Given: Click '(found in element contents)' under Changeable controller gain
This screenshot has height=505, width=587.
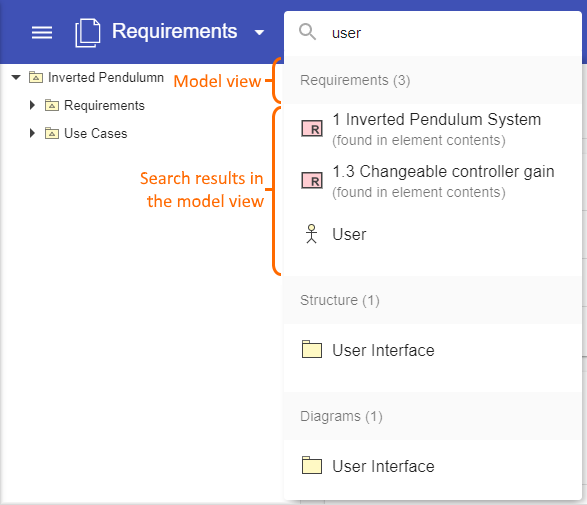Looking at the screenshot, I should 419,192.
